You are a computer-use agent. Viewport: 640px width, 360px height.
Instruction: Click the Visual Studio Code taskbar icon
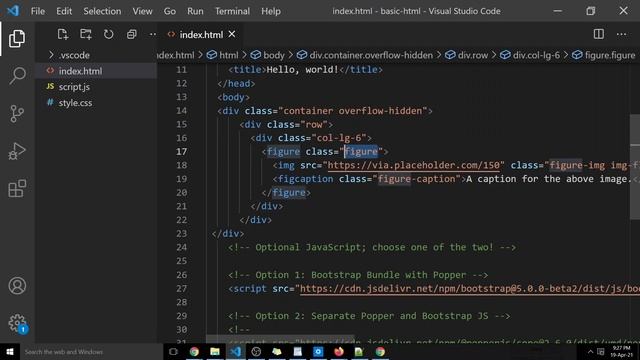pyautogui.click(x=236, y=351)
